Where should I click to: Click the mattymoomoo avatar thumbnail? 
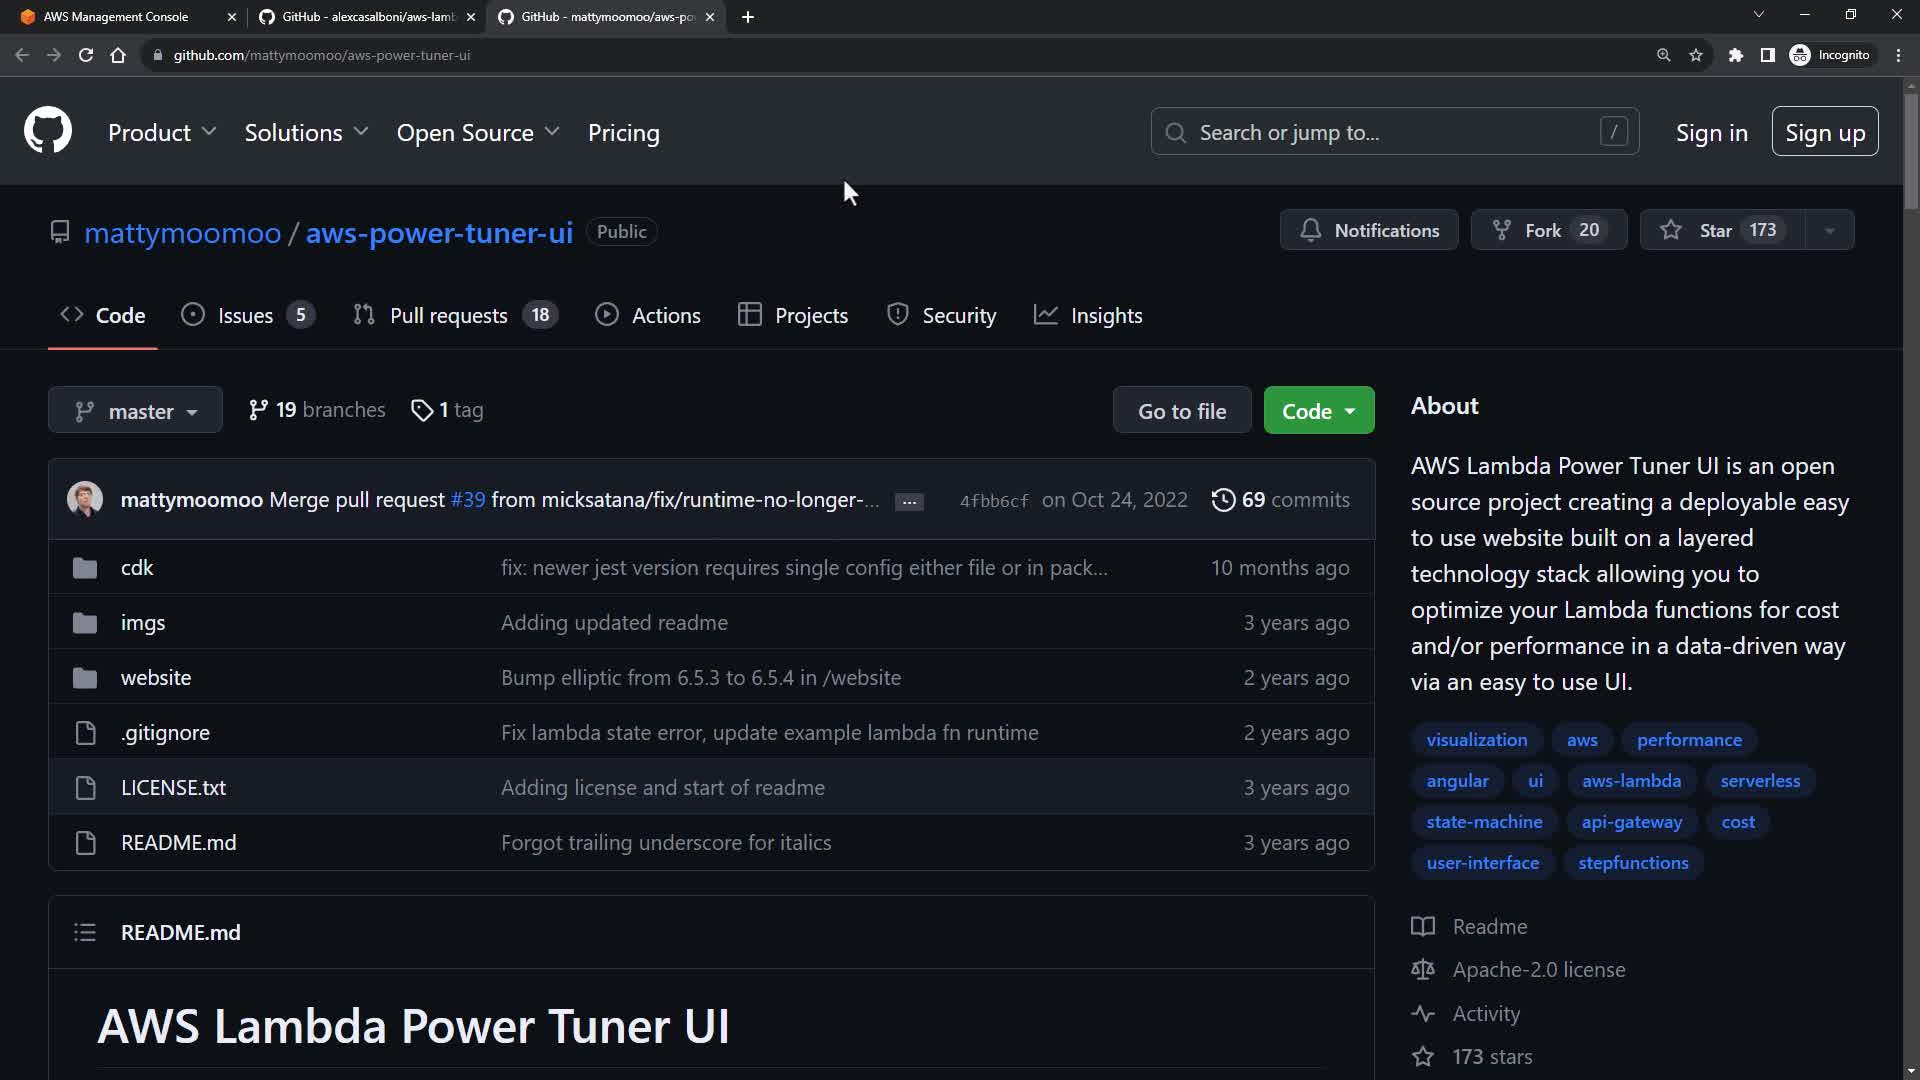[x=85, y=499]
